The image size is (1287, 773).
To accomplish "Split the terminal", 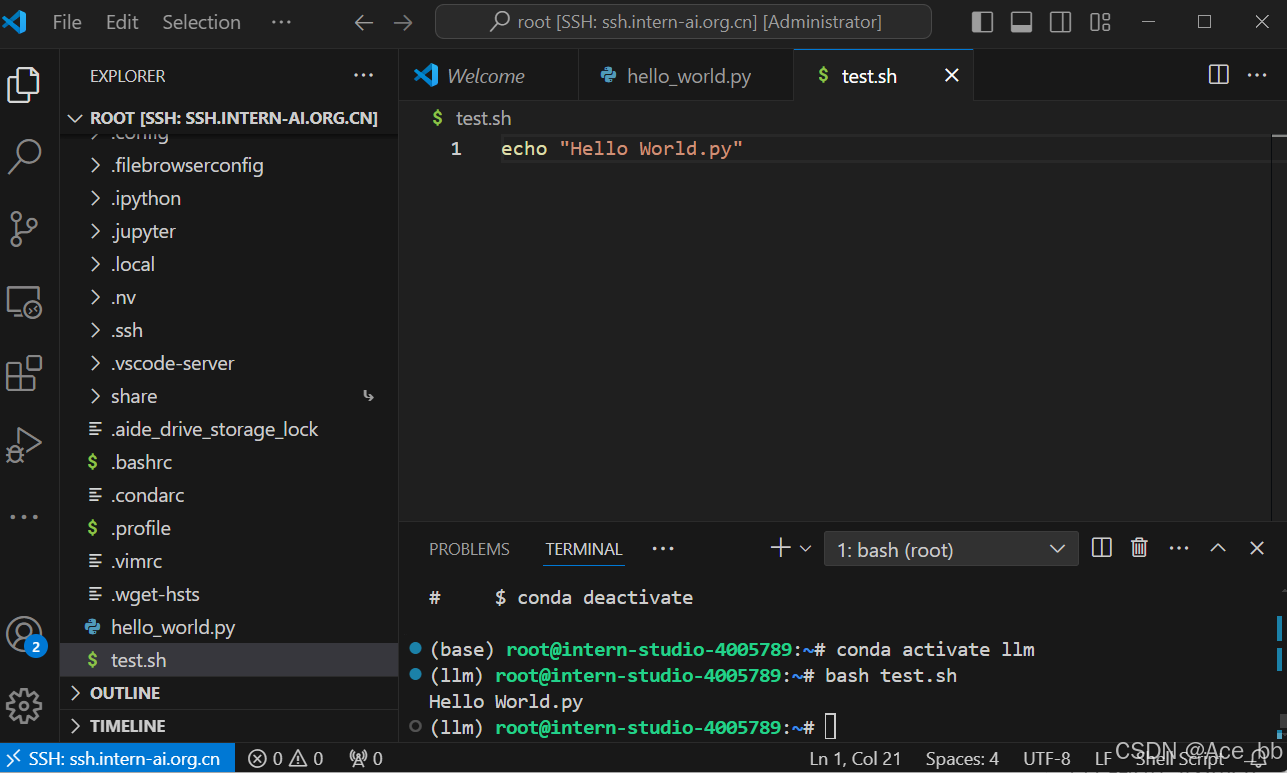I will 1102,548.
